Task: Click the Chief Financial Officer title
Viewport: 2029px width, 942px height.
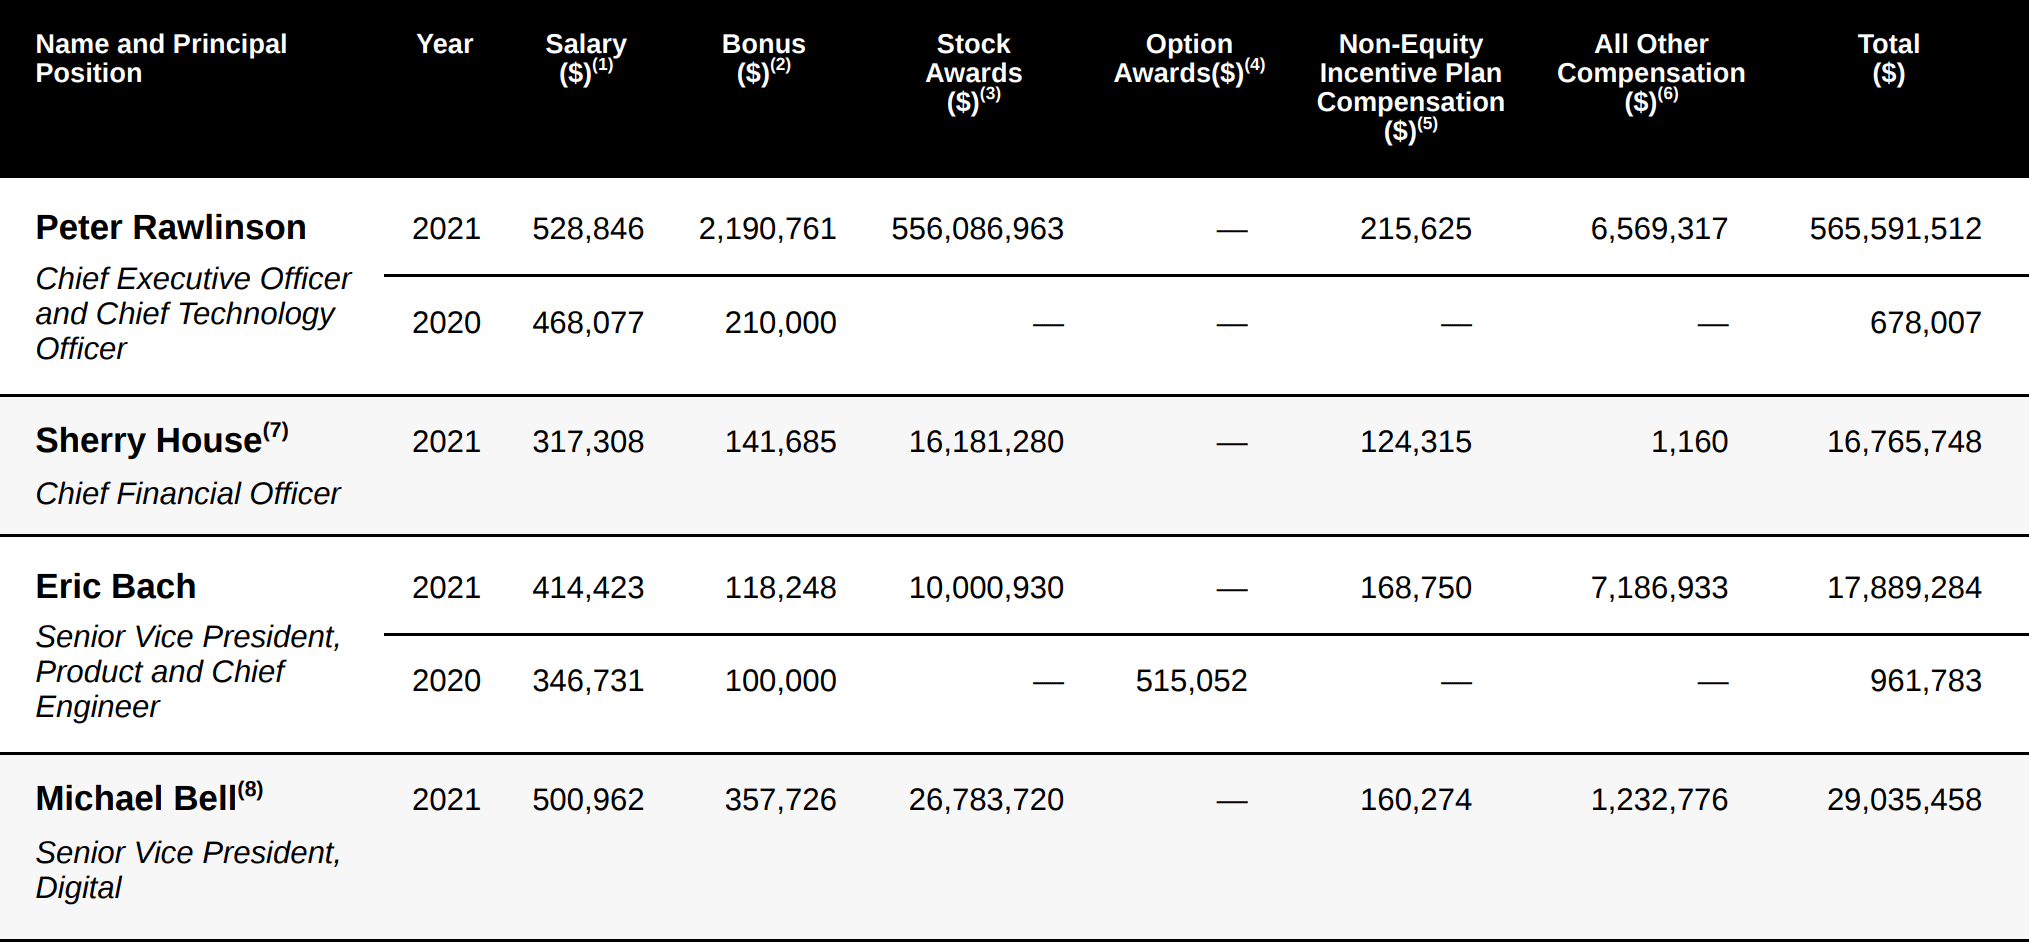Action: coord(188,494)
